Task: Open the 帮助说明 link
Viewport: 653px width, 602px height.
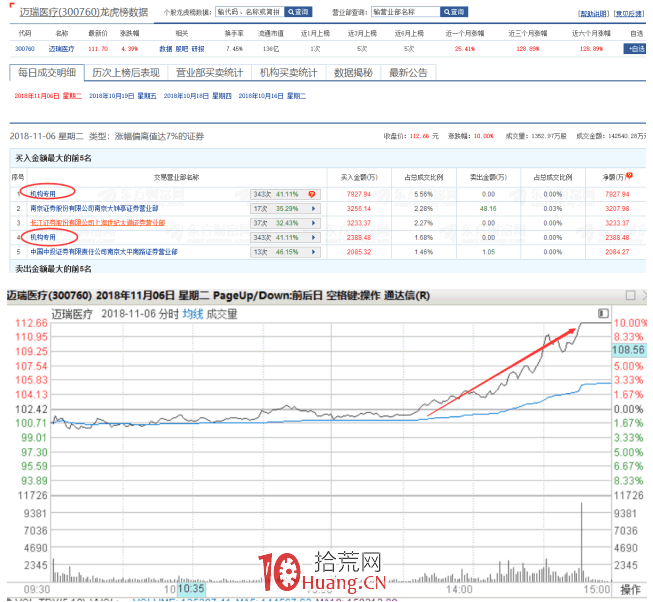Action: [x=593, y=14]
